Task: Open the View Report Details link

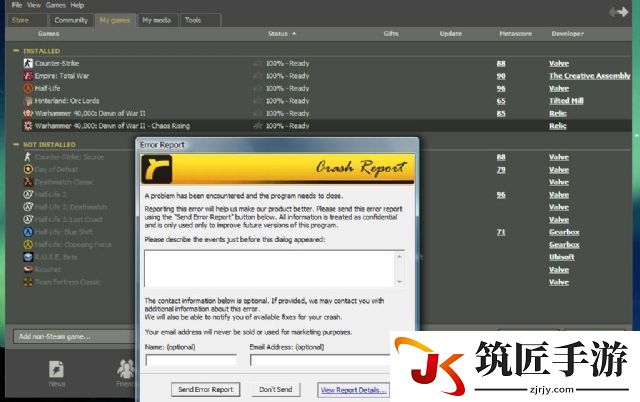Action: point(353,390)
